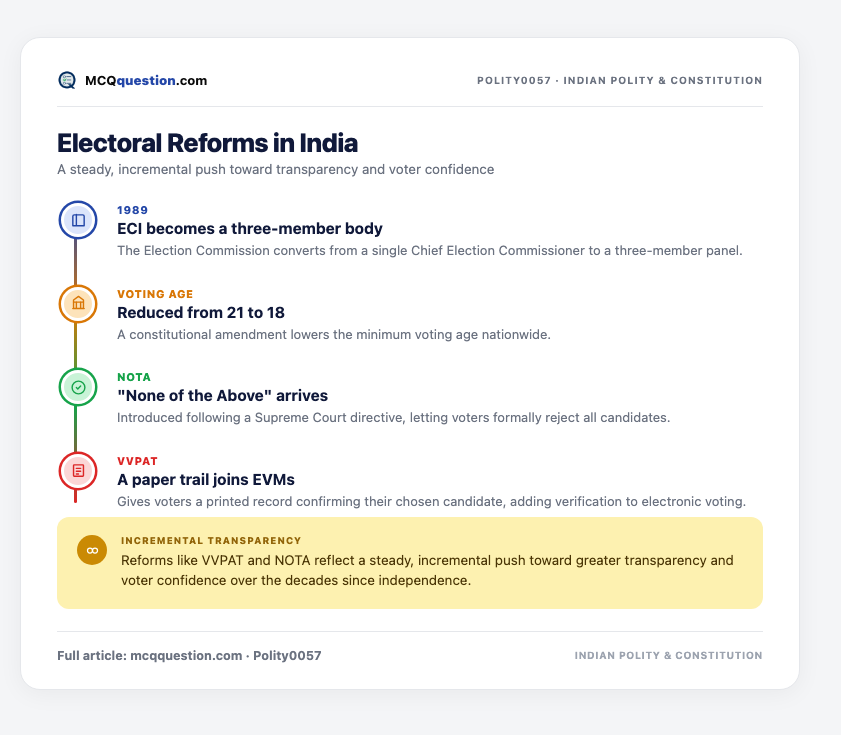This screenshot has width=841, height=735.
Task: Click the "None of the Above" arrives heading
Action: click(x=223, y=395)
